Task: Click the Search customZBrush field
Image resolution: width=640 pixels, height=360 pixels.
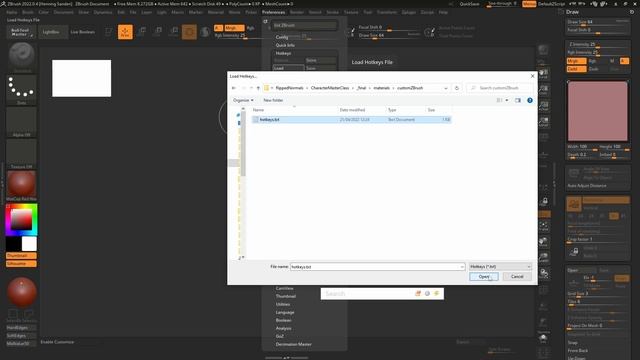Action: click(x=499, y=88)
